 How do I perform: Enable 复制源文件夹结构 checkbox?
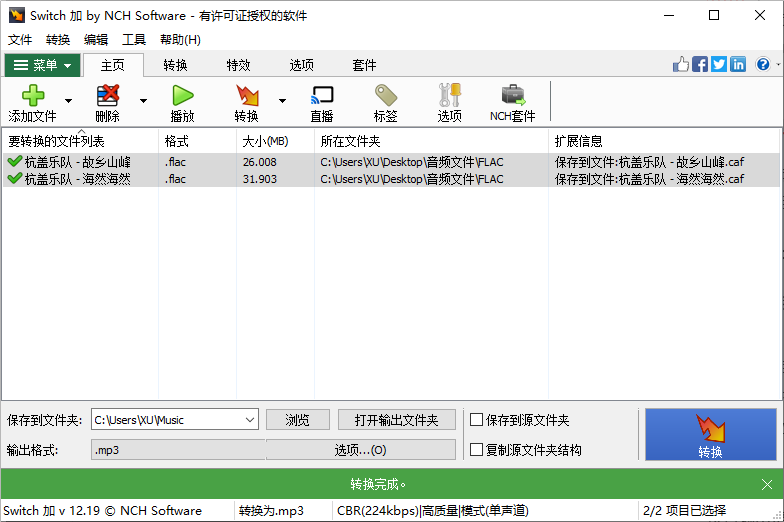tap(476, 450)
